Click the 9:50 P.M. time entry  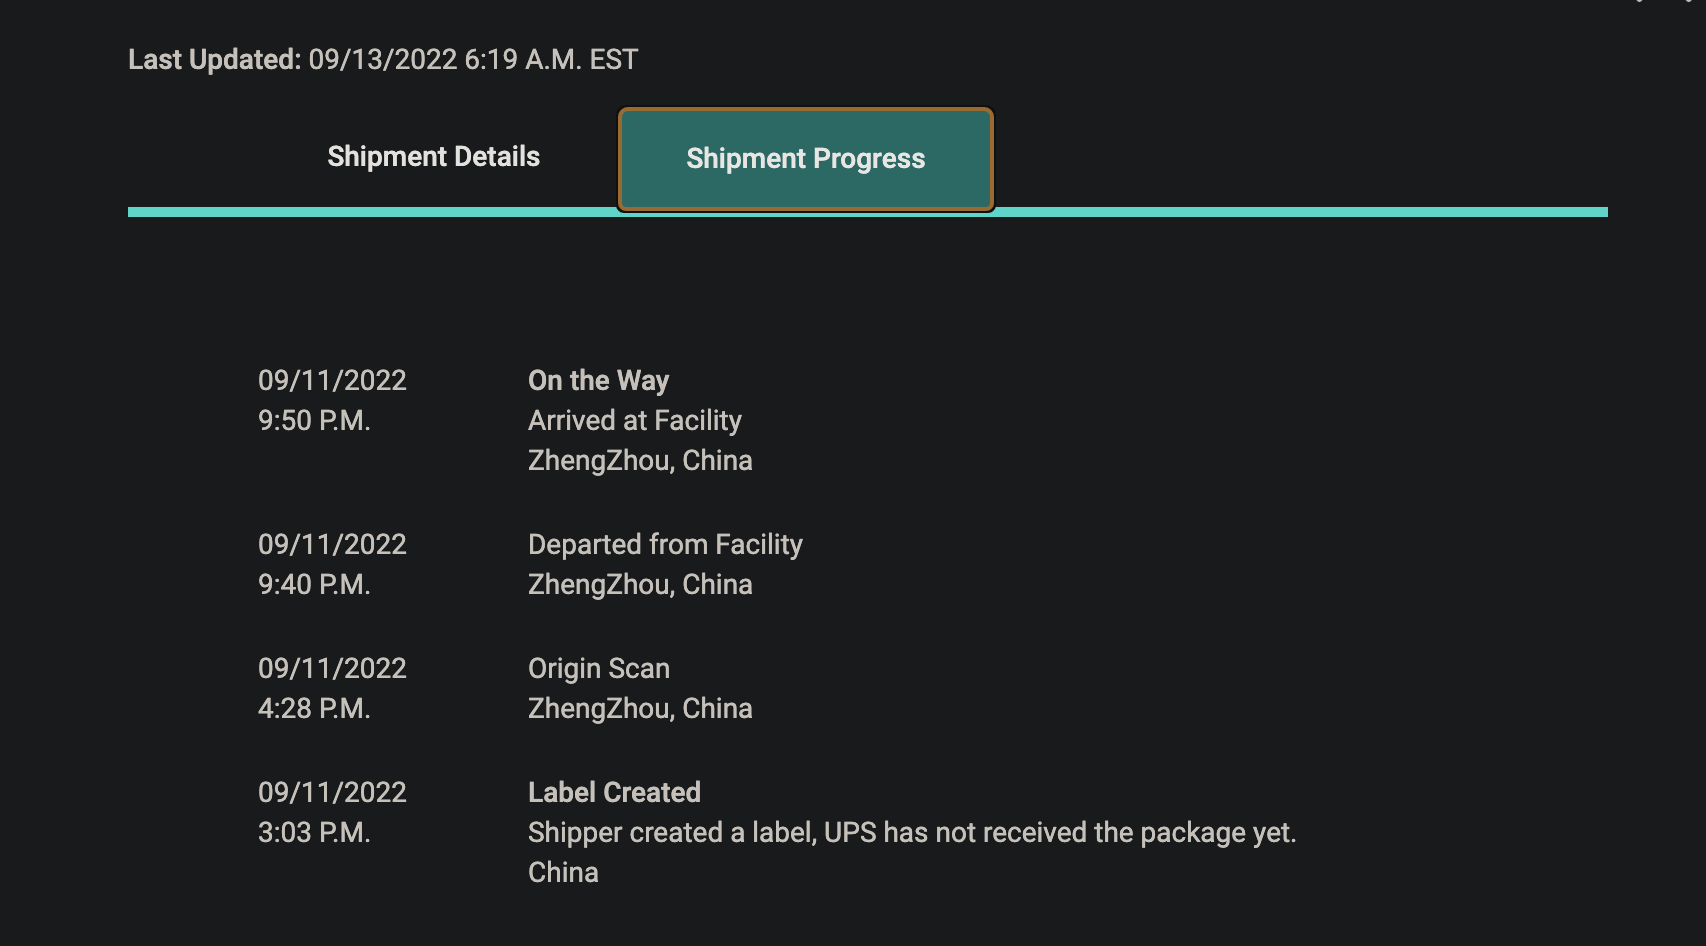click(x=314, y=421)
